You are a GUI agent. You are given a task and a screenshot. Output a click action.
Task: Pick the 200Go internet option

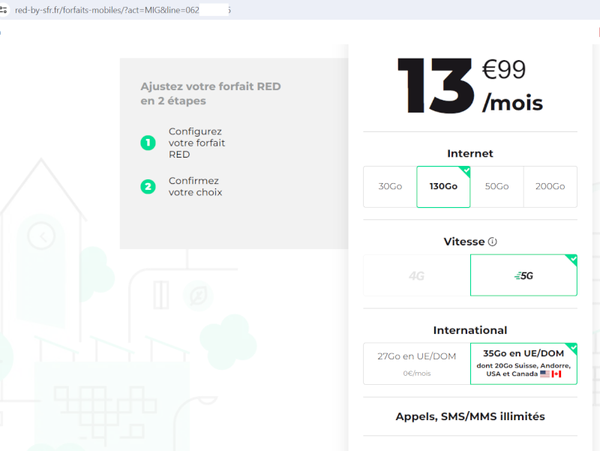pyautogui.click(x=550, y=187)
